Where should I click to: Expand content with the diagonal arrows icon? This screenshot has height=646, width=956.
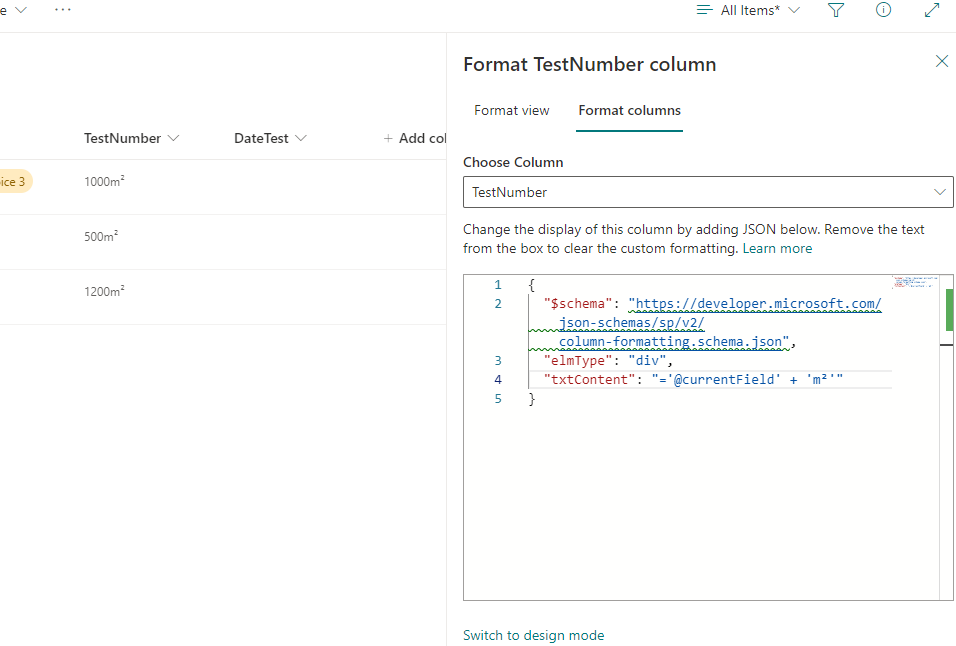pos(932,10)
